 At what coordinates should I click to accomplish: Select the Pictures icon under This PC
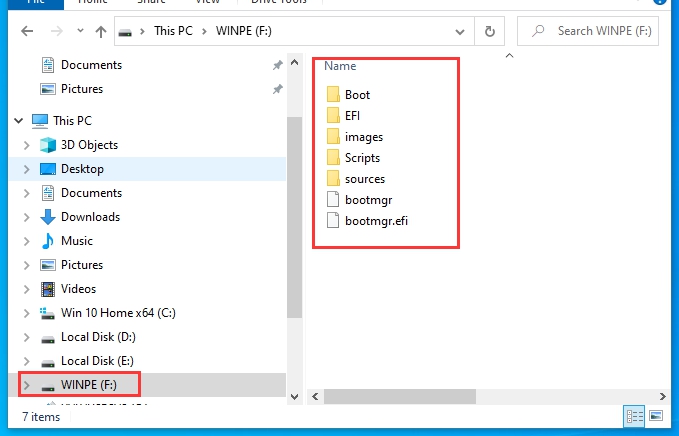click(48, 265)
